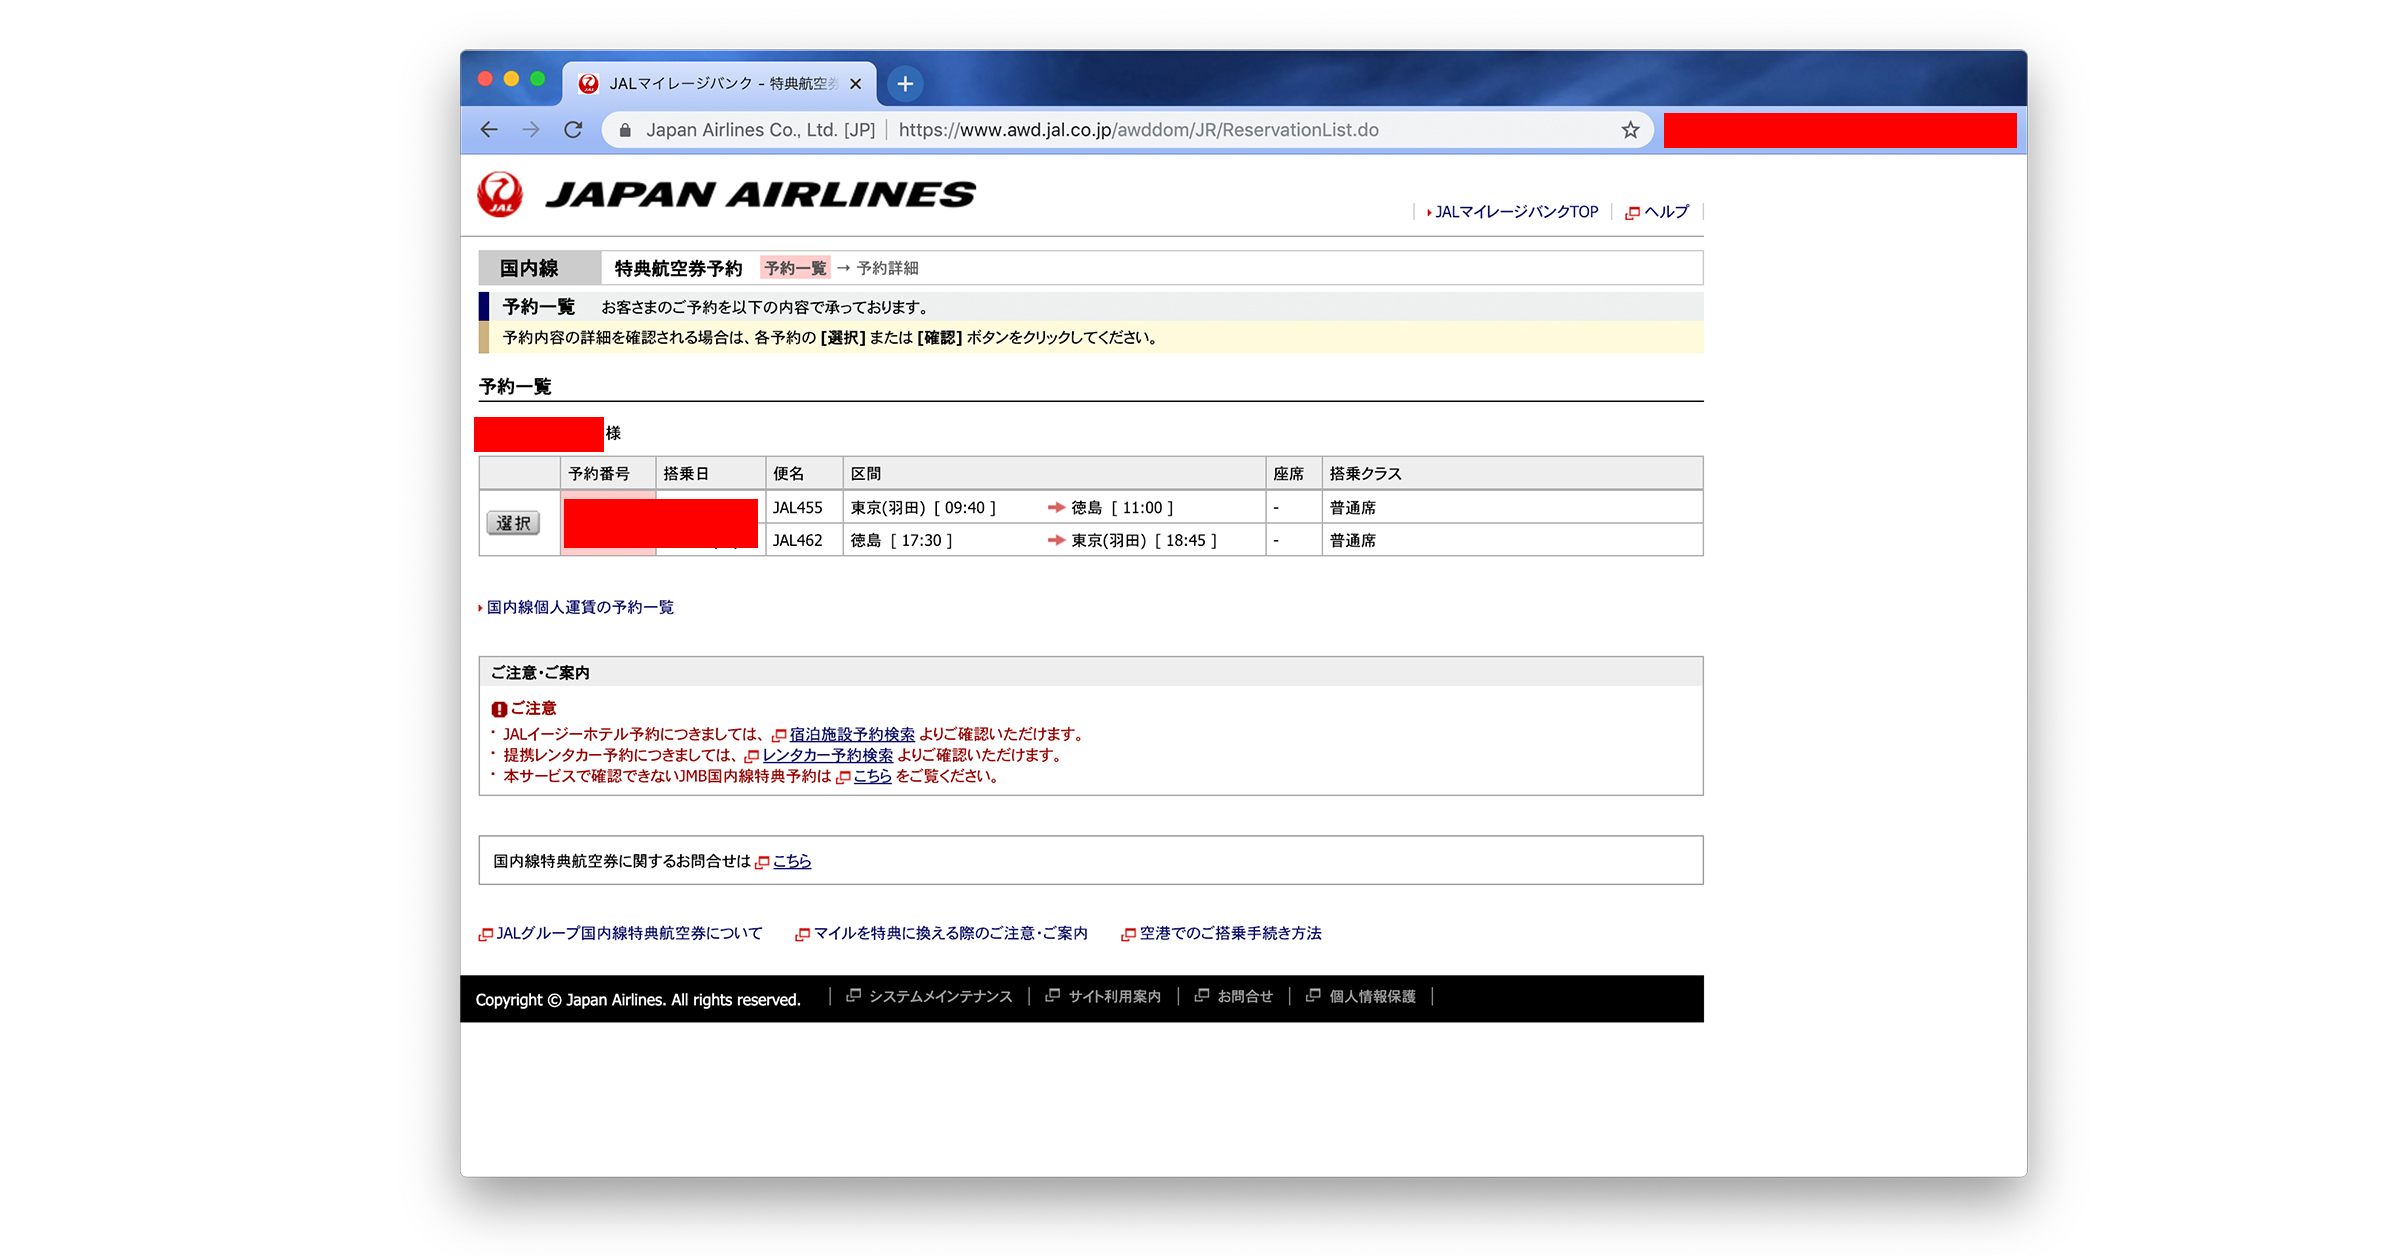Click the address bar URL
Viewport: 2400px width, 1256px height.
click(x=1138, y=130)
